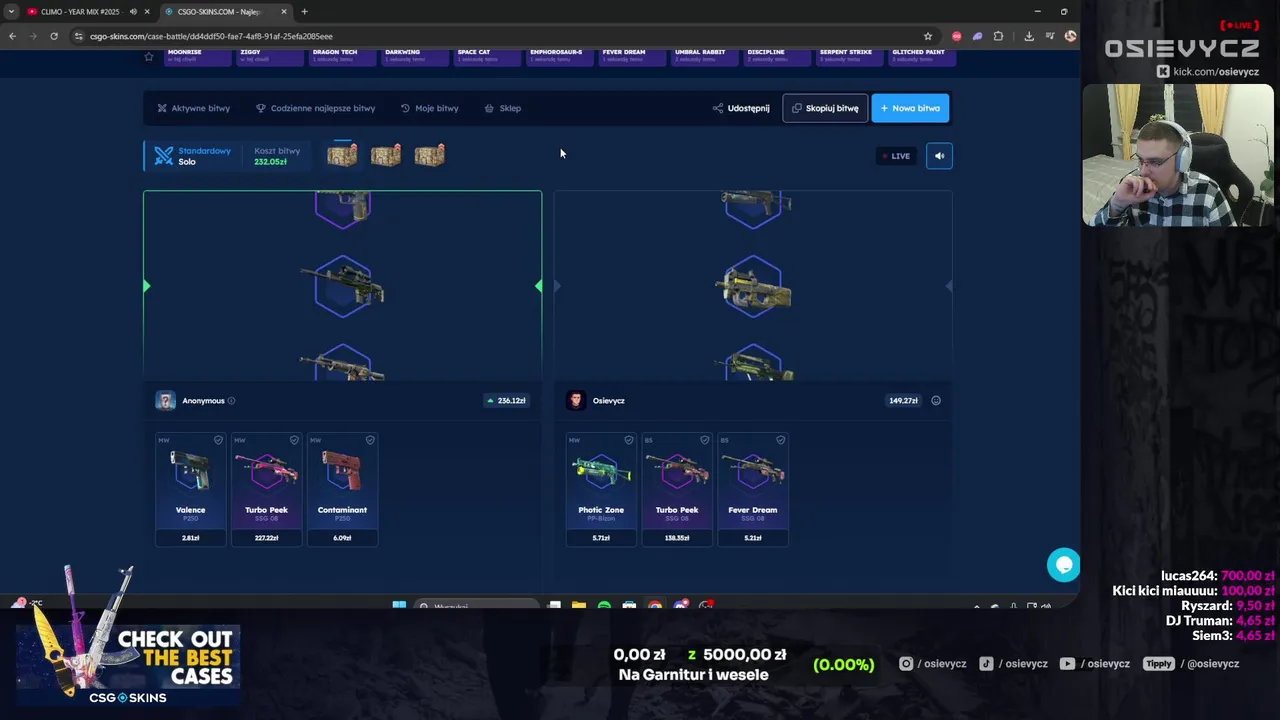Open the browser profile avatar
This screenshot has width=1280, height=720.
tap(1070, 36)
